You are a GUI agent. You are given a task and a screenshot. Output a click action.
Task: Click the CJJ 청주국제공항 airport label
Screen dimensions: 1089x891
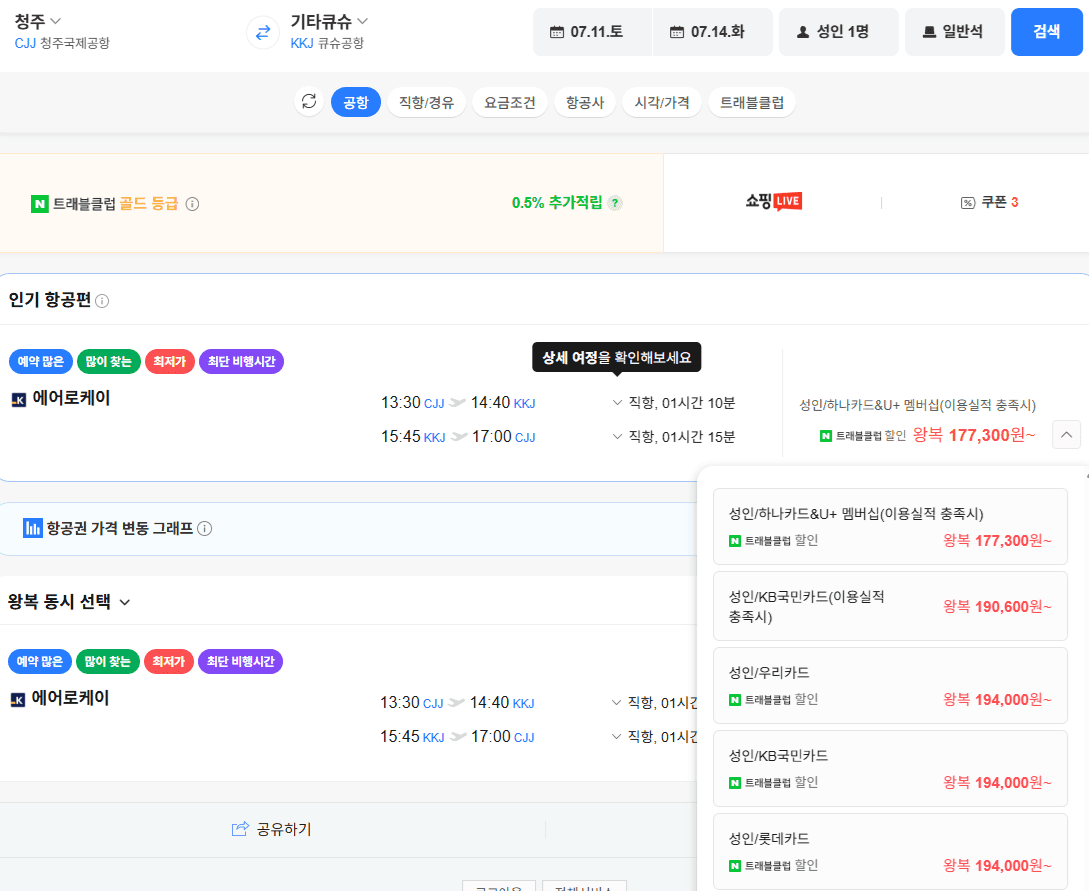[x=62, y=43]
